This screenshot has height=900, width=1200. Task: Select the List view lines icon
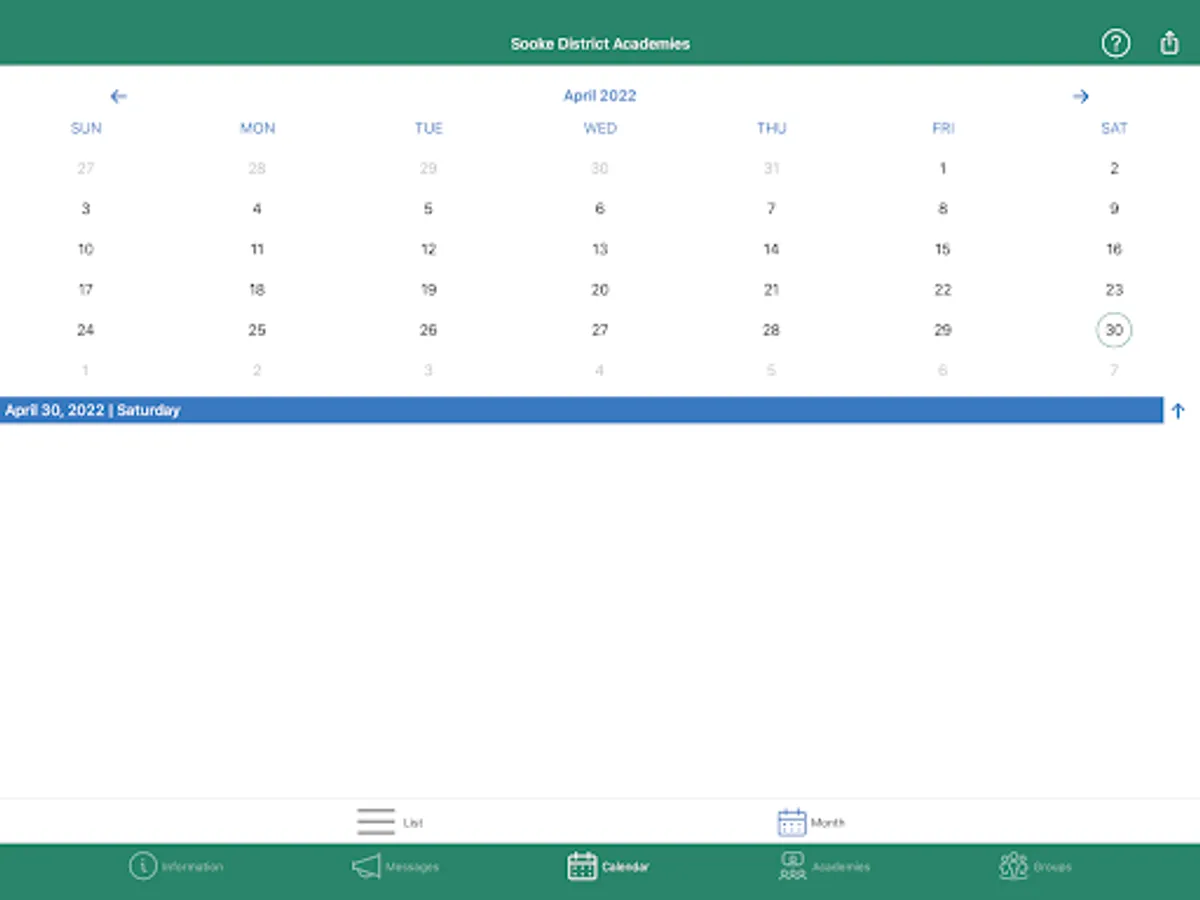(374, 821)
